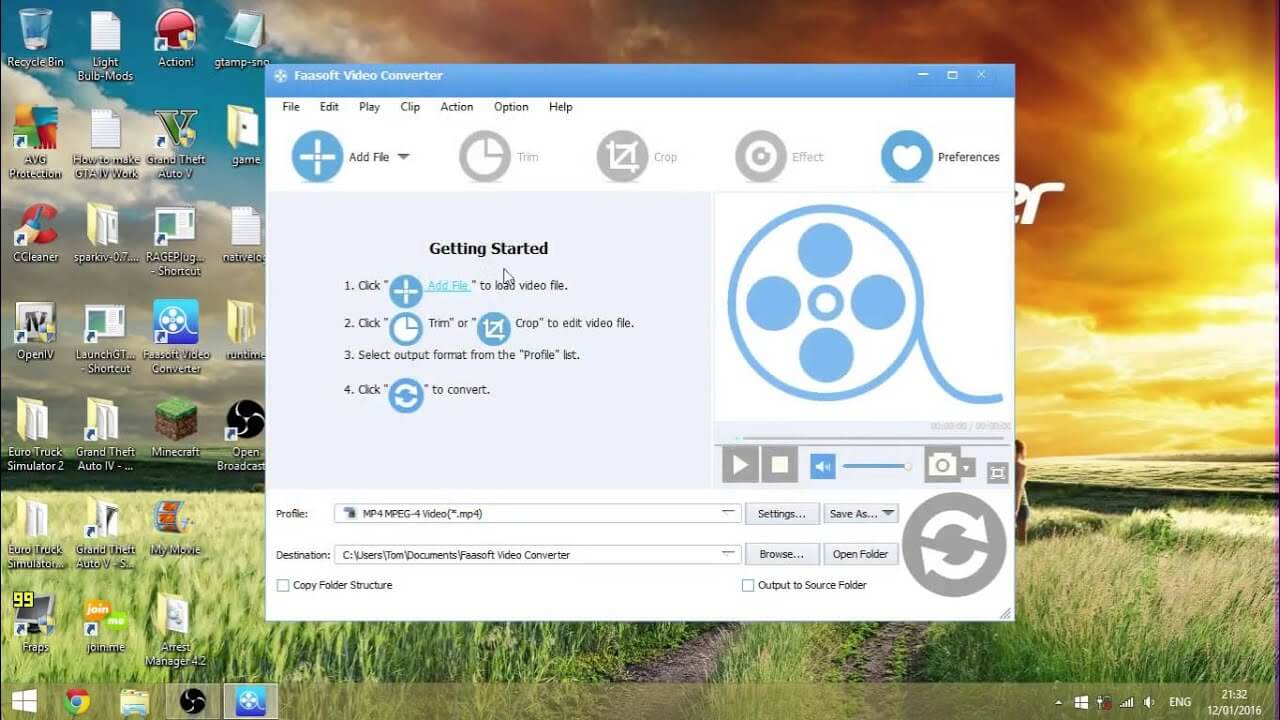Expand the snapshot options arrow

(967, 467)
